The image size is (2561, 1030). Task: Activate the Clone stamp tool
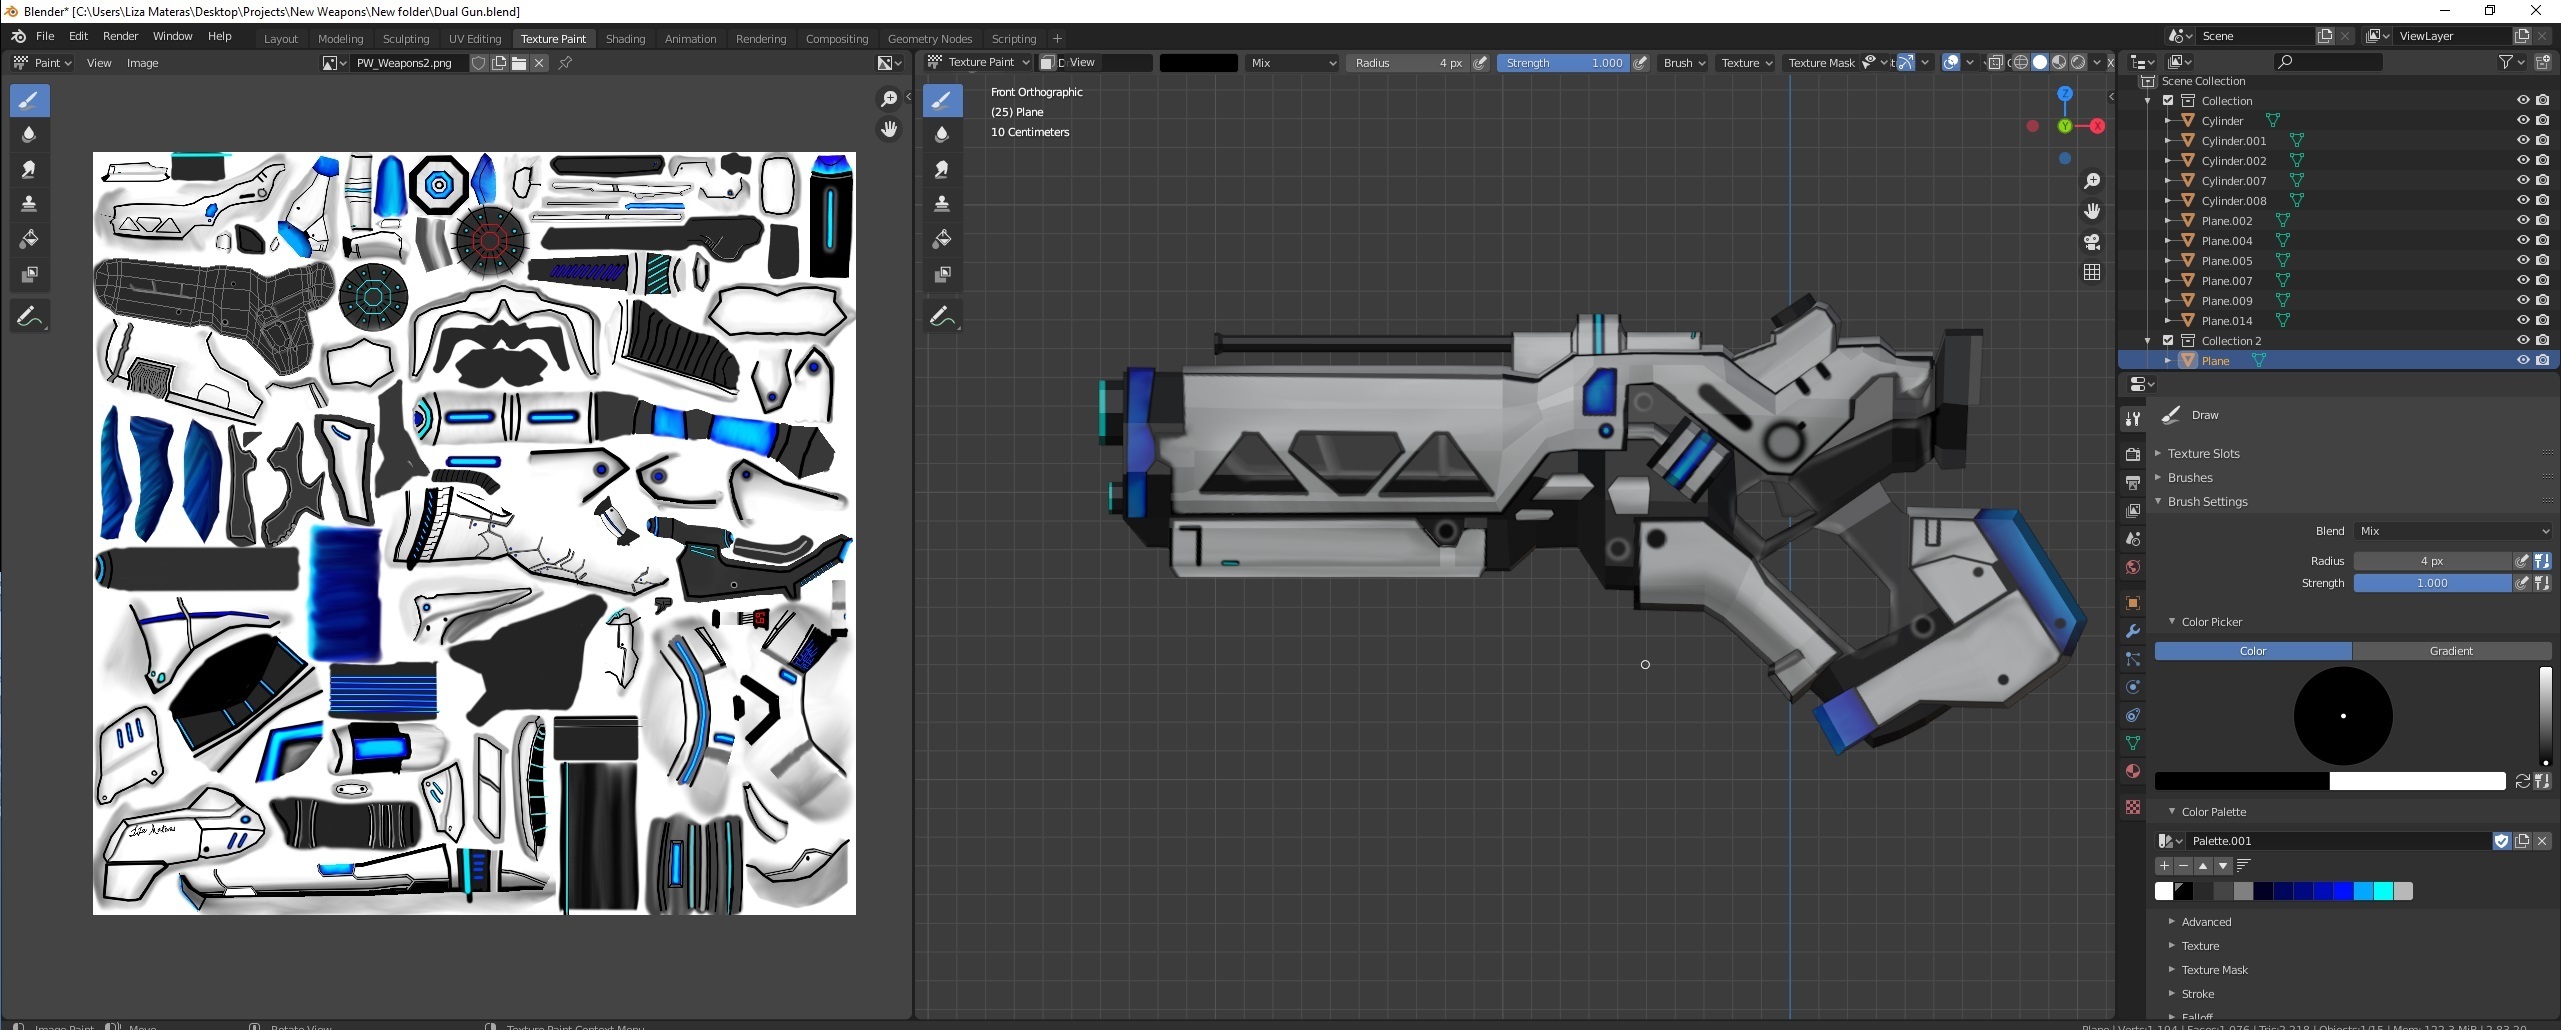click(x=30, y=204)
